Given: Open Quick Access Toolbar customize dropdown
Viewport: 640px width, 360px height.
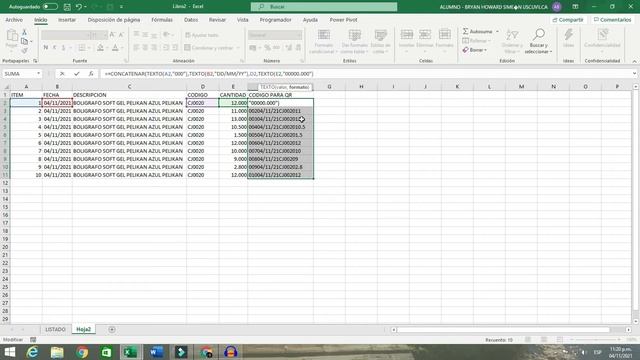Looking at the screenshot, I should point(122,7).
